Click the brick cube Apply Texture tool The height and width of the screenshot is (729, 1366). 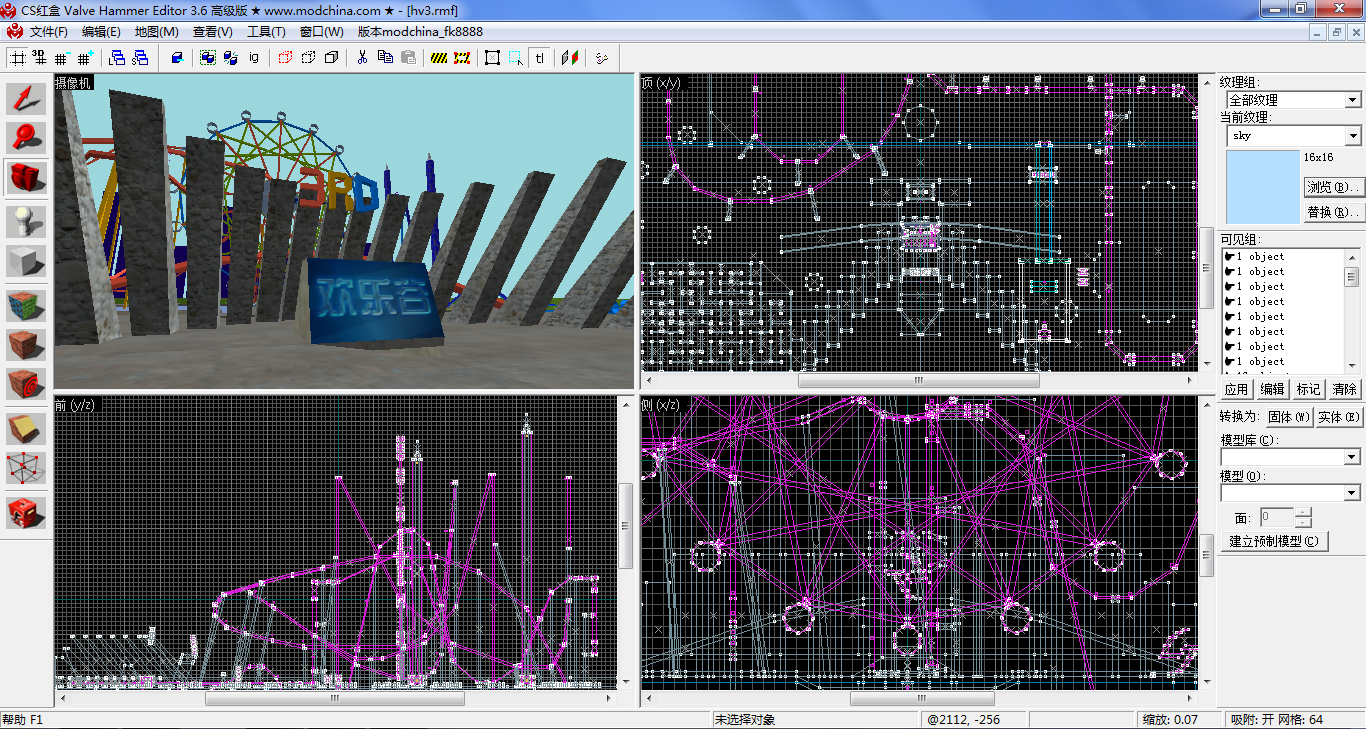point(26,344)
